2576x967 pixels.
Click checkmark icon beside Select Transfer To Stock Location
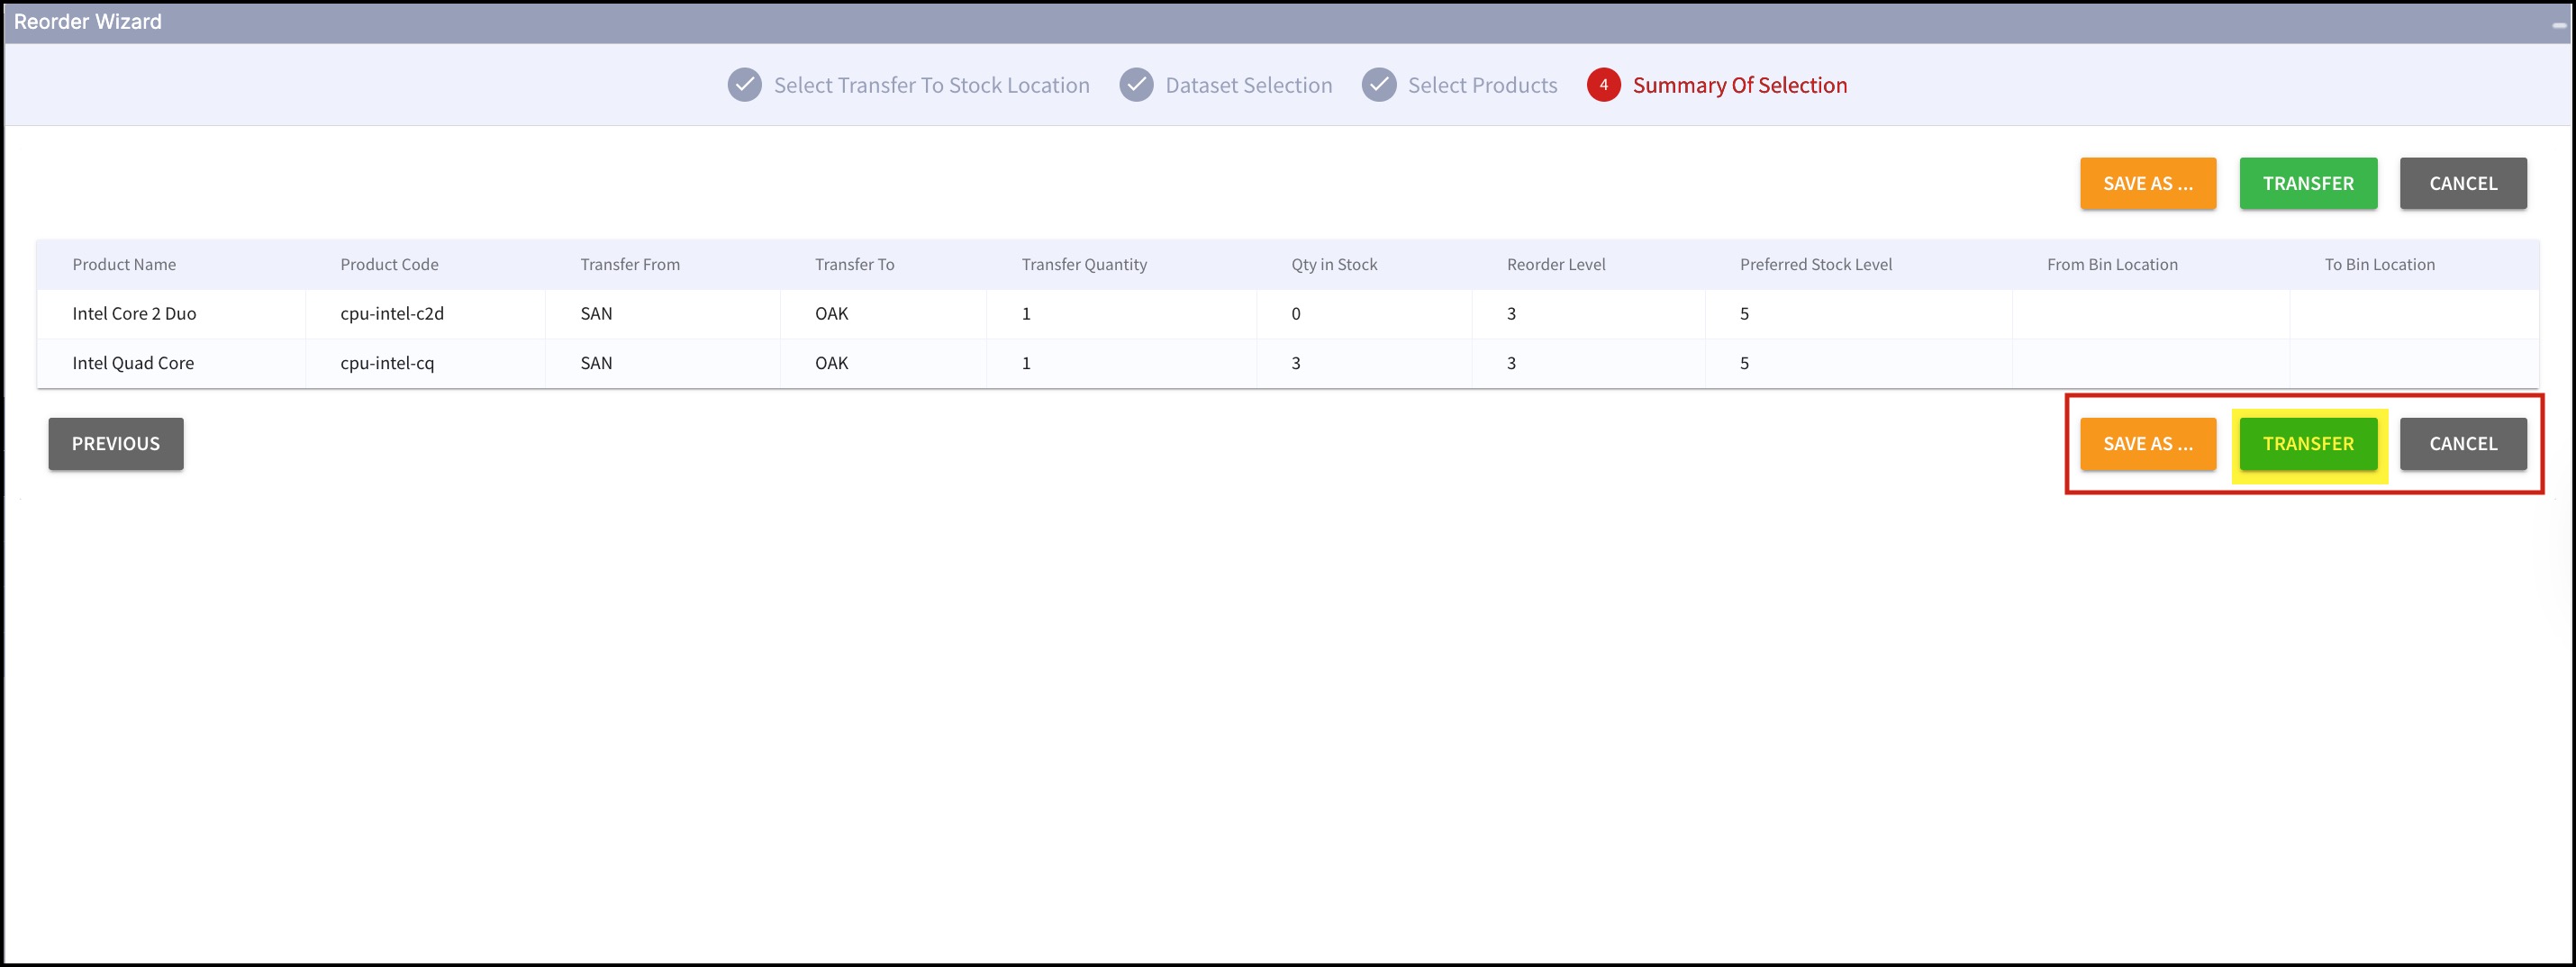pos(744,85)
